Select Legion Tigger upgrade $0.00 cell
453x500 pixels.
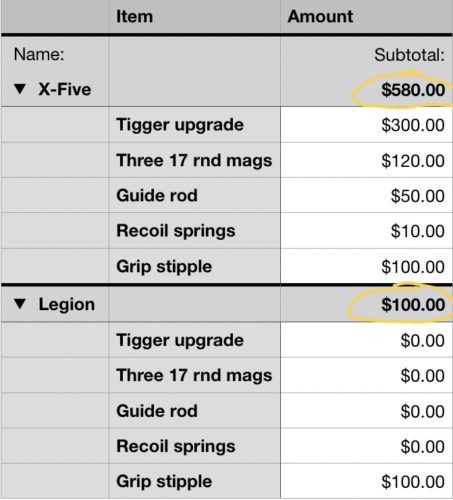click(367, 340)
